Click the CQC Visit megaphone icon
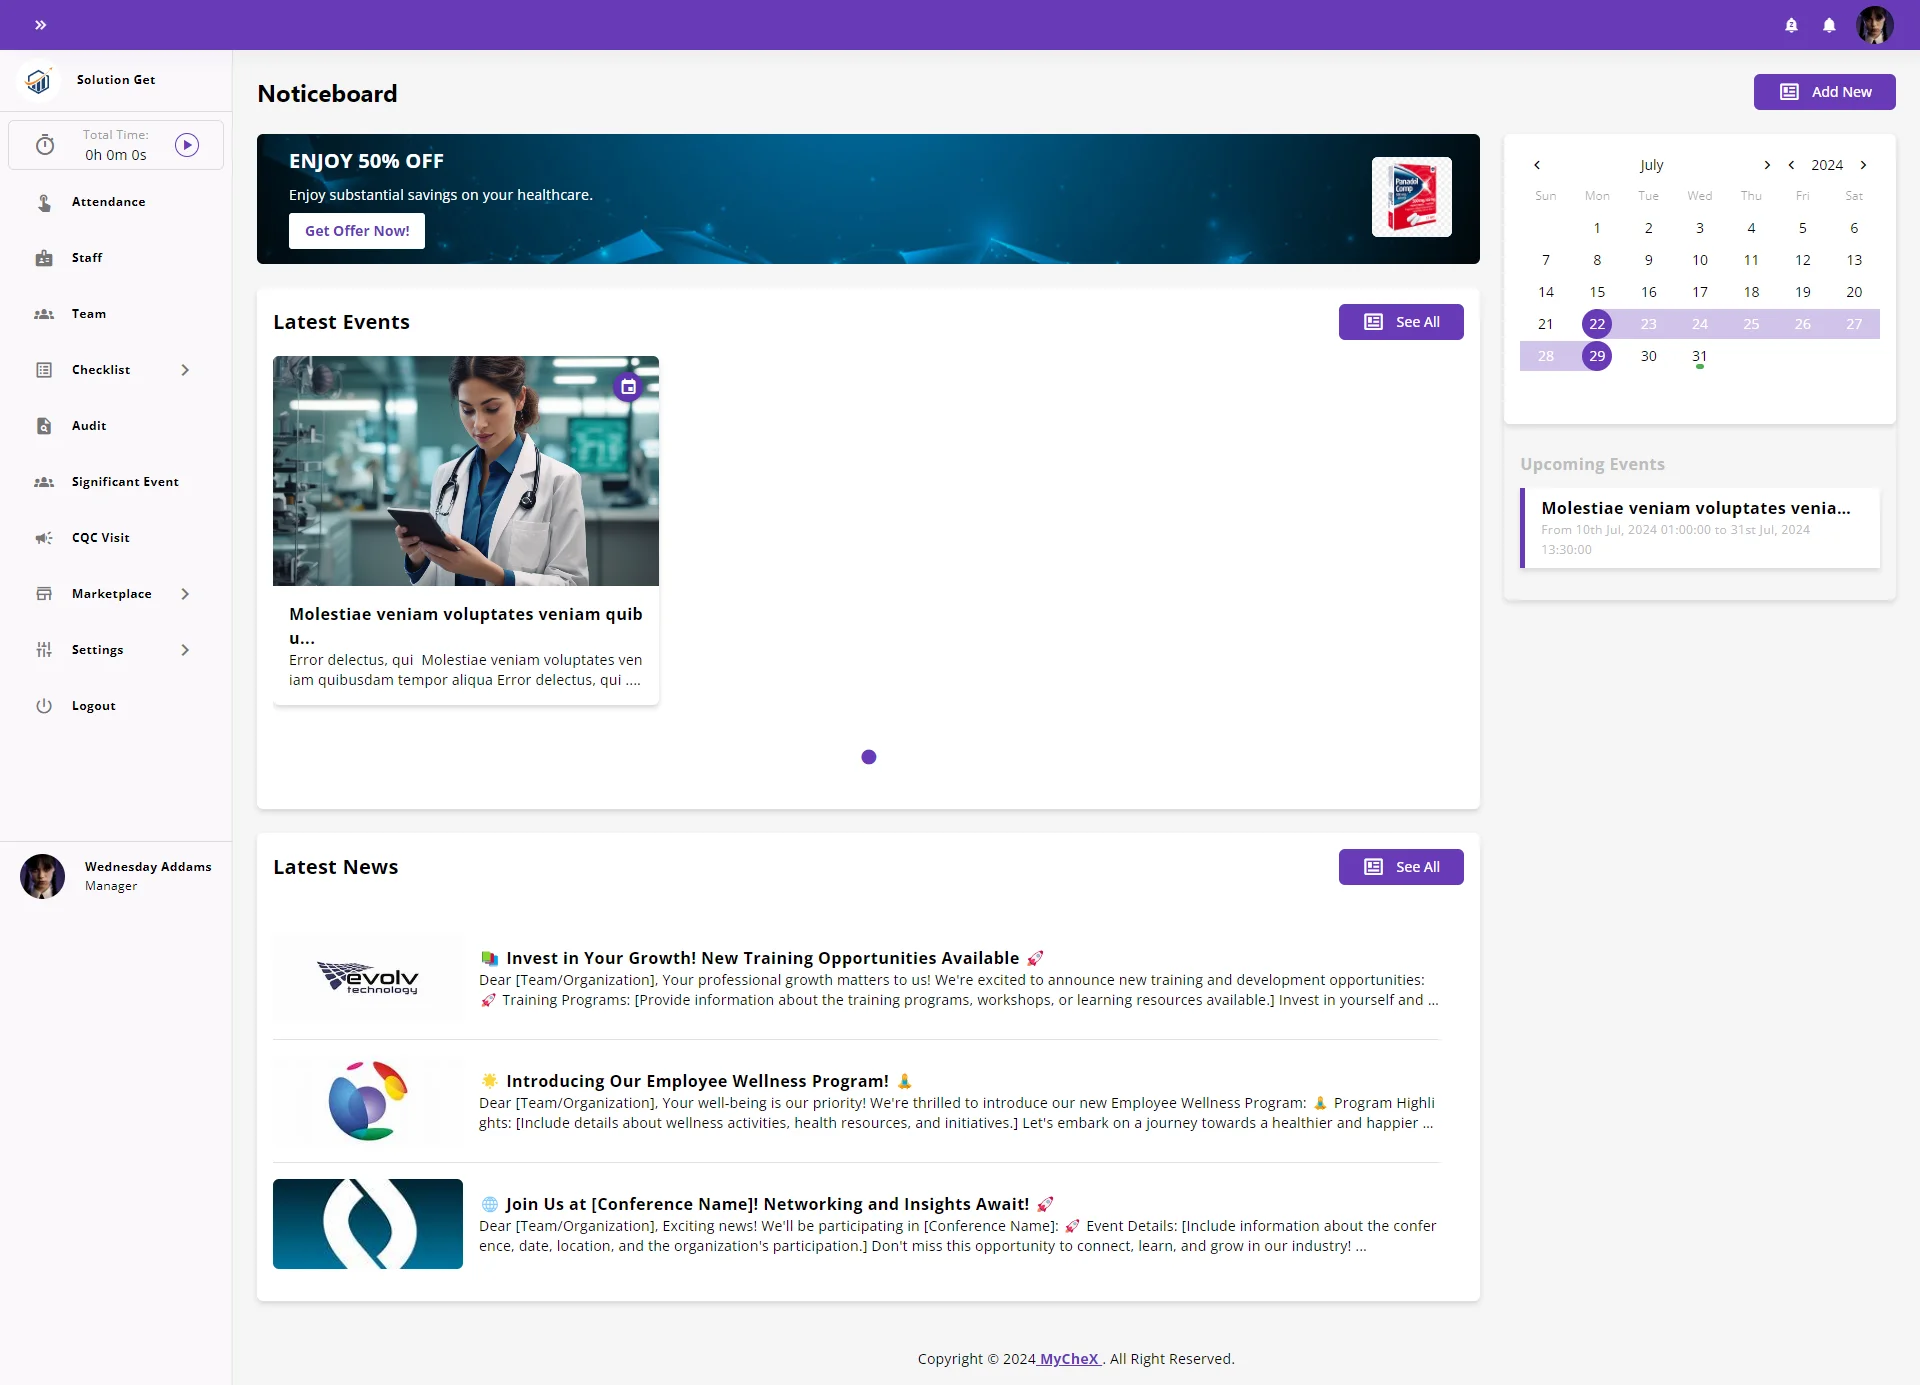Viewport: 1920px width, 1385px height. tap(44, 538)
